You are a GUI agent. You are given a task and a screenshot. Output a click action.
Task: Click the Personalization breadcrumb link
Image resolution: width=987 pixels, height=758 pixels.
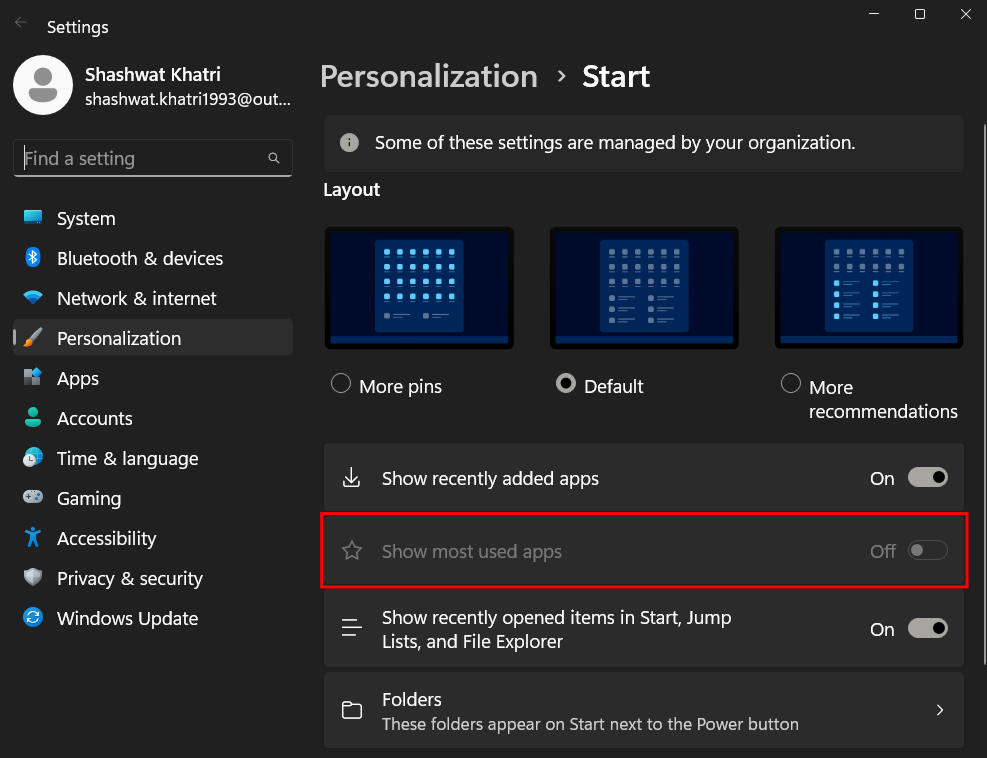point(428,76)
